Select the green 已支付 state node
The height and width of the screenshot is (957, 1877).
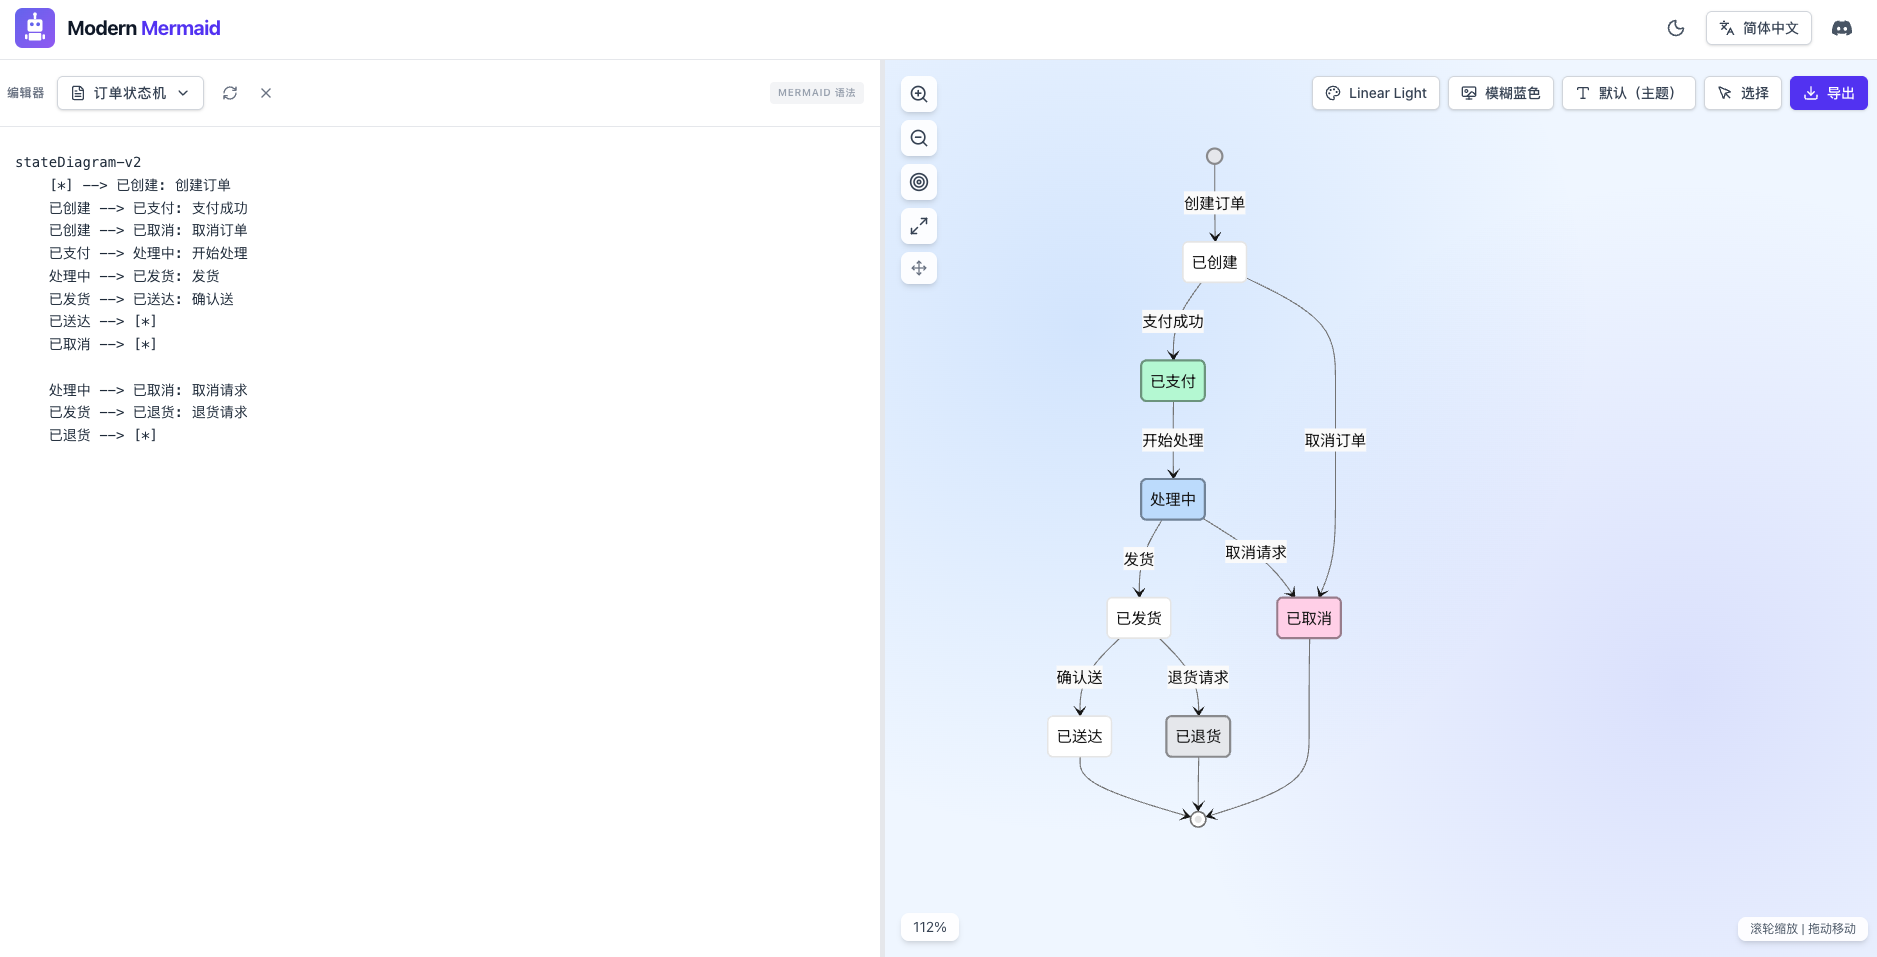click(x=1172, y=381)
